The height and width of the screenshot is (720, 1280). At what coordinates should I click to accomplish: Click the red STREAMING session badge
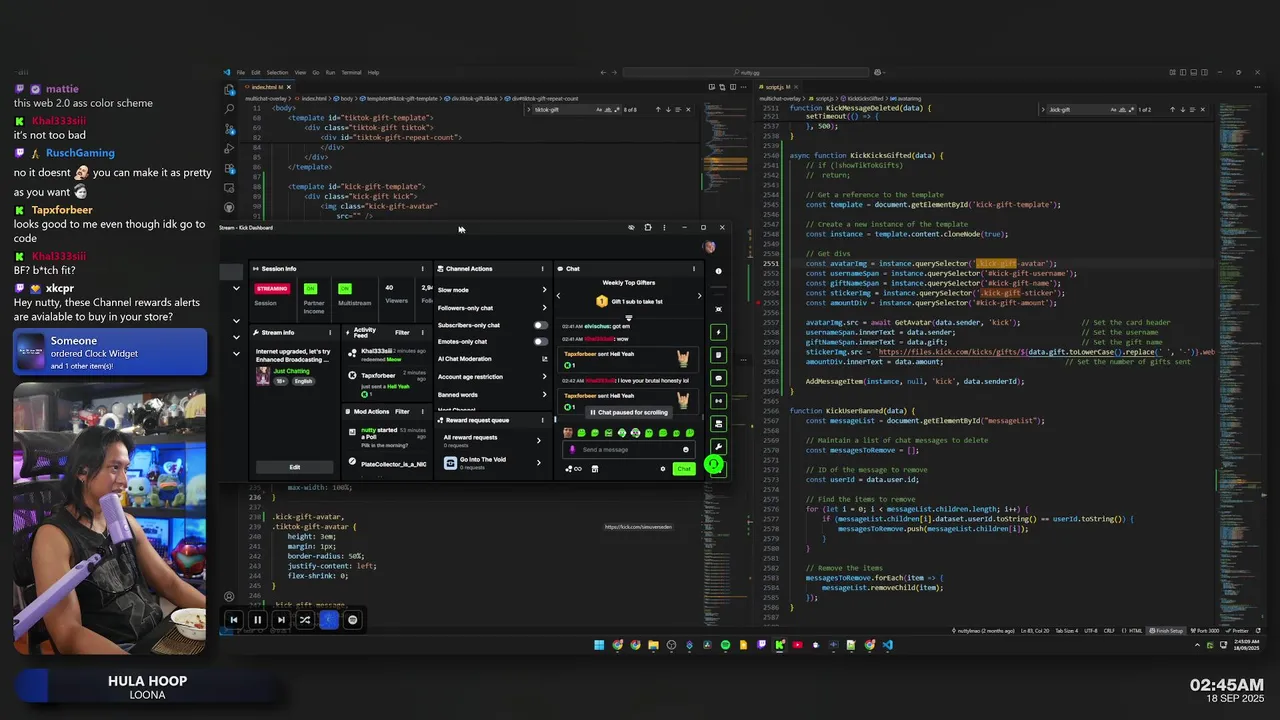click(x=272, y=289)
